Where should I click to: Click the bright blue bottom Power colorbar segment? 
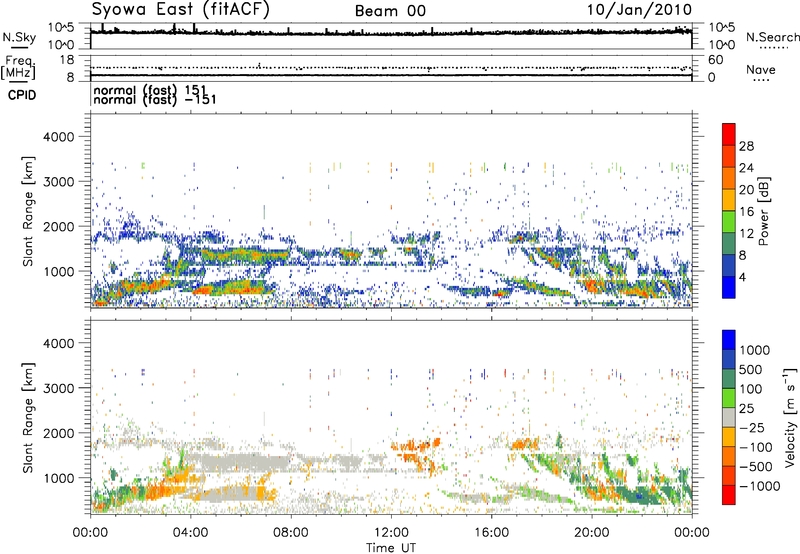point(729,287)
